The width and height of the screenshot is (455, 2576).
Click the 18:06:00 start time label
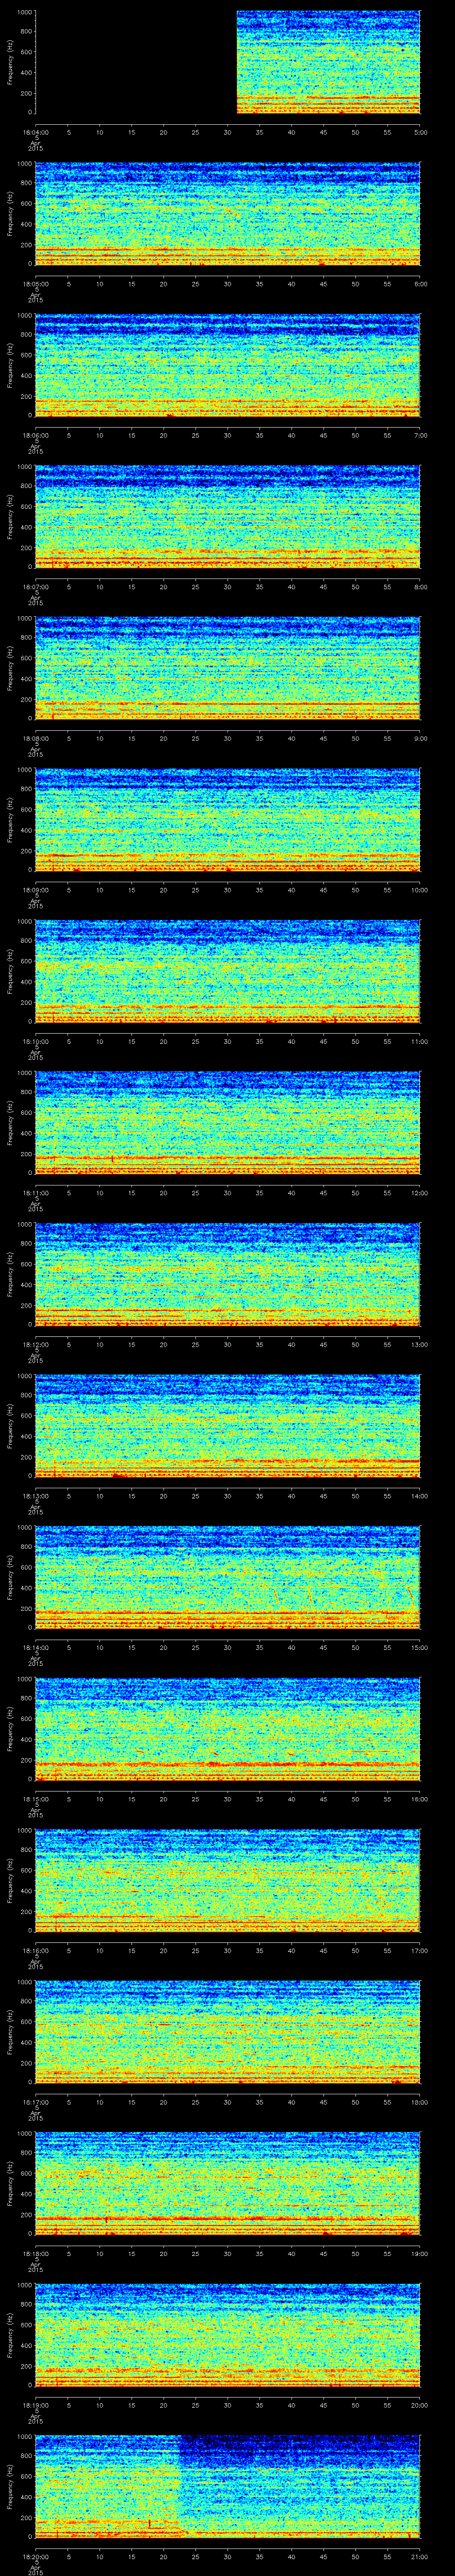click(35, 435)
